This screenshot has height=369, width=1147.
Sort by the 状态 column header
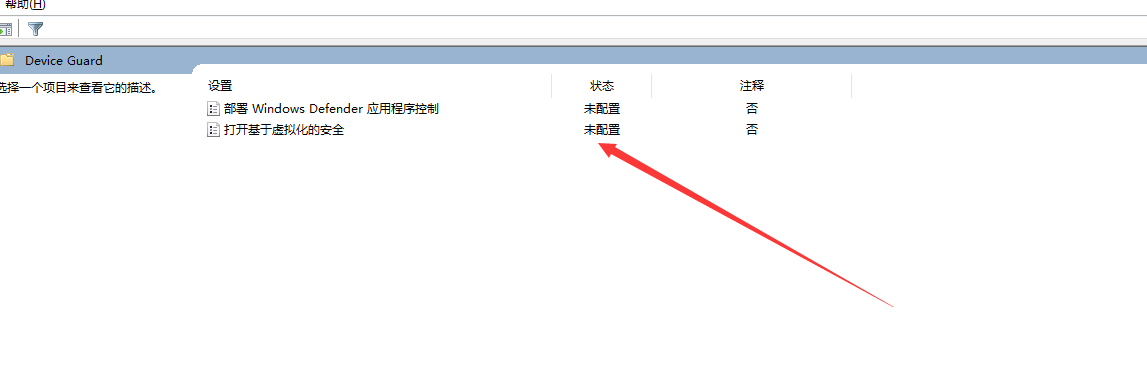point(601,86)
